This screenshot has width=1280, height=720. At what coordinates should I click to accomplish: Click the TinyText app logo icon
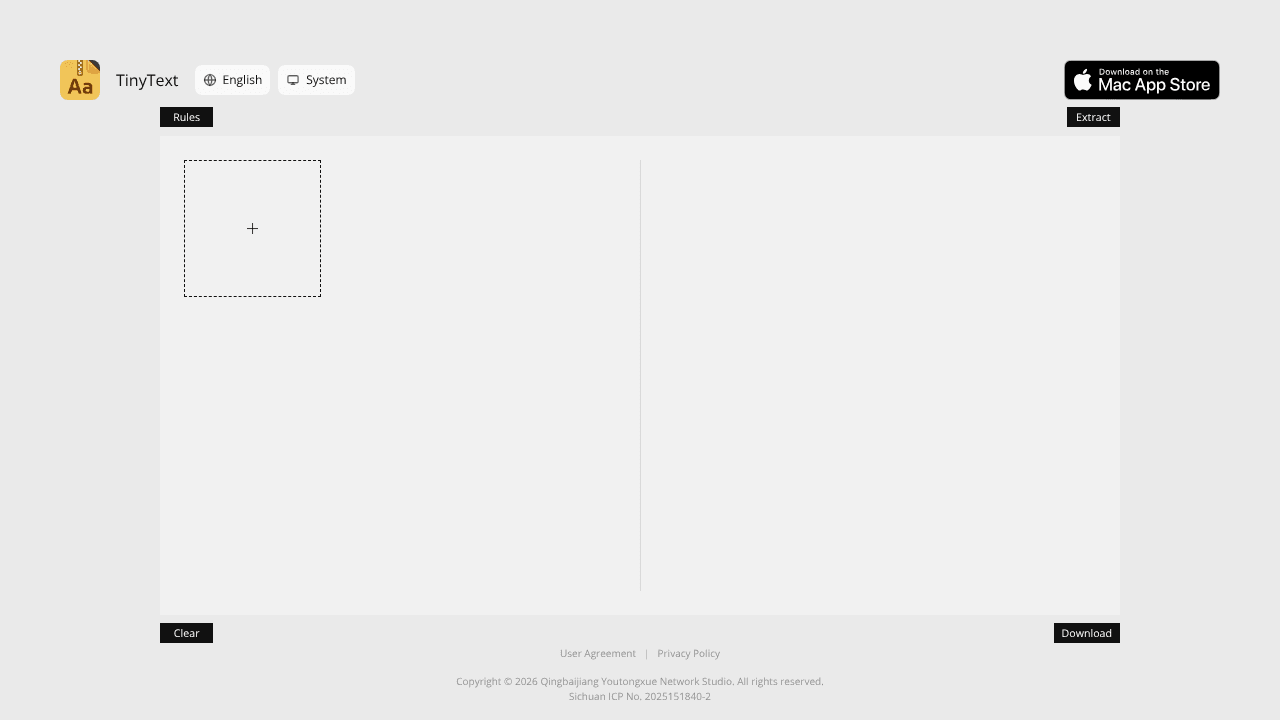click(80, 80)
